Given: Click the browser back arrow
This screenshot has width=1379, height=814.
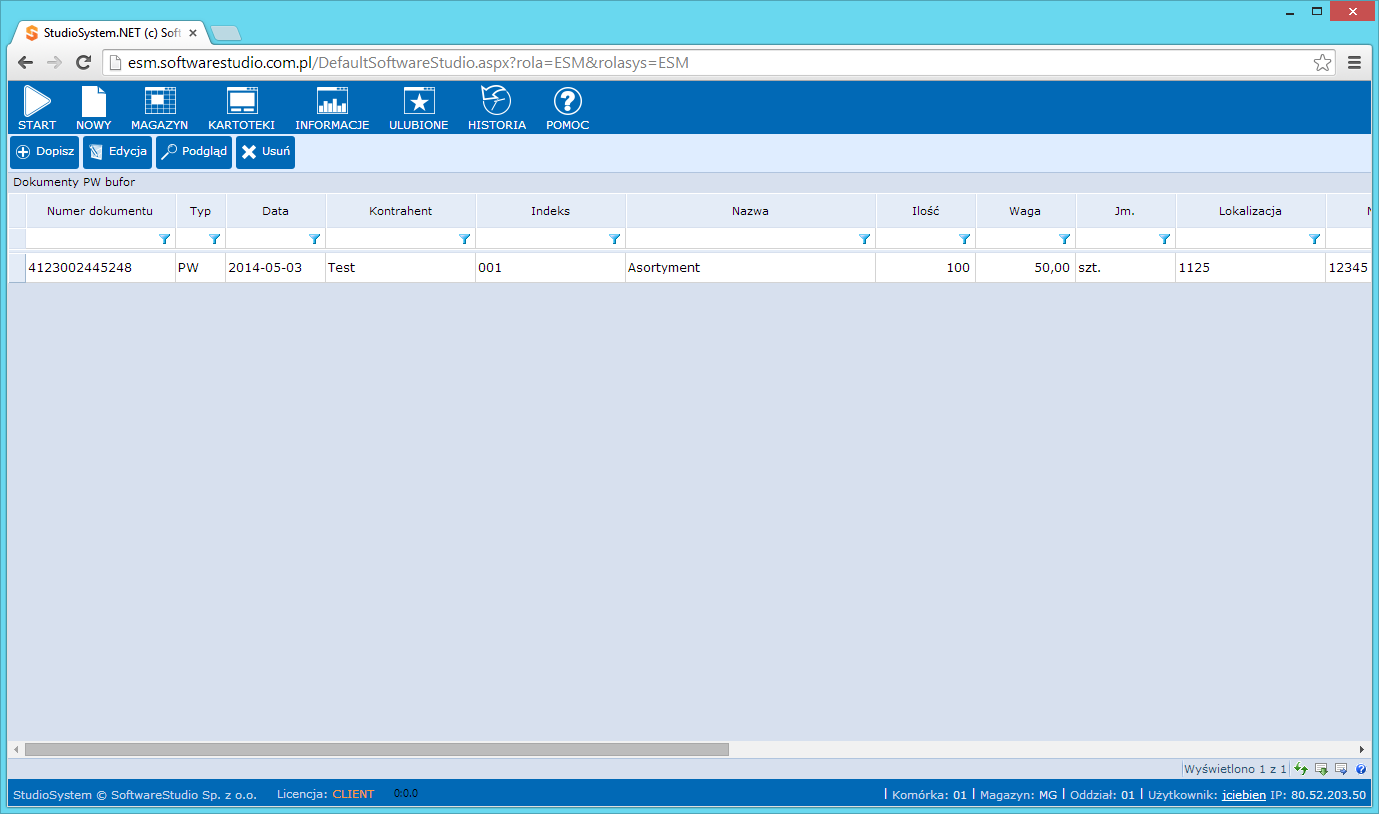Looking at the screenshot, I should [26, 63].
